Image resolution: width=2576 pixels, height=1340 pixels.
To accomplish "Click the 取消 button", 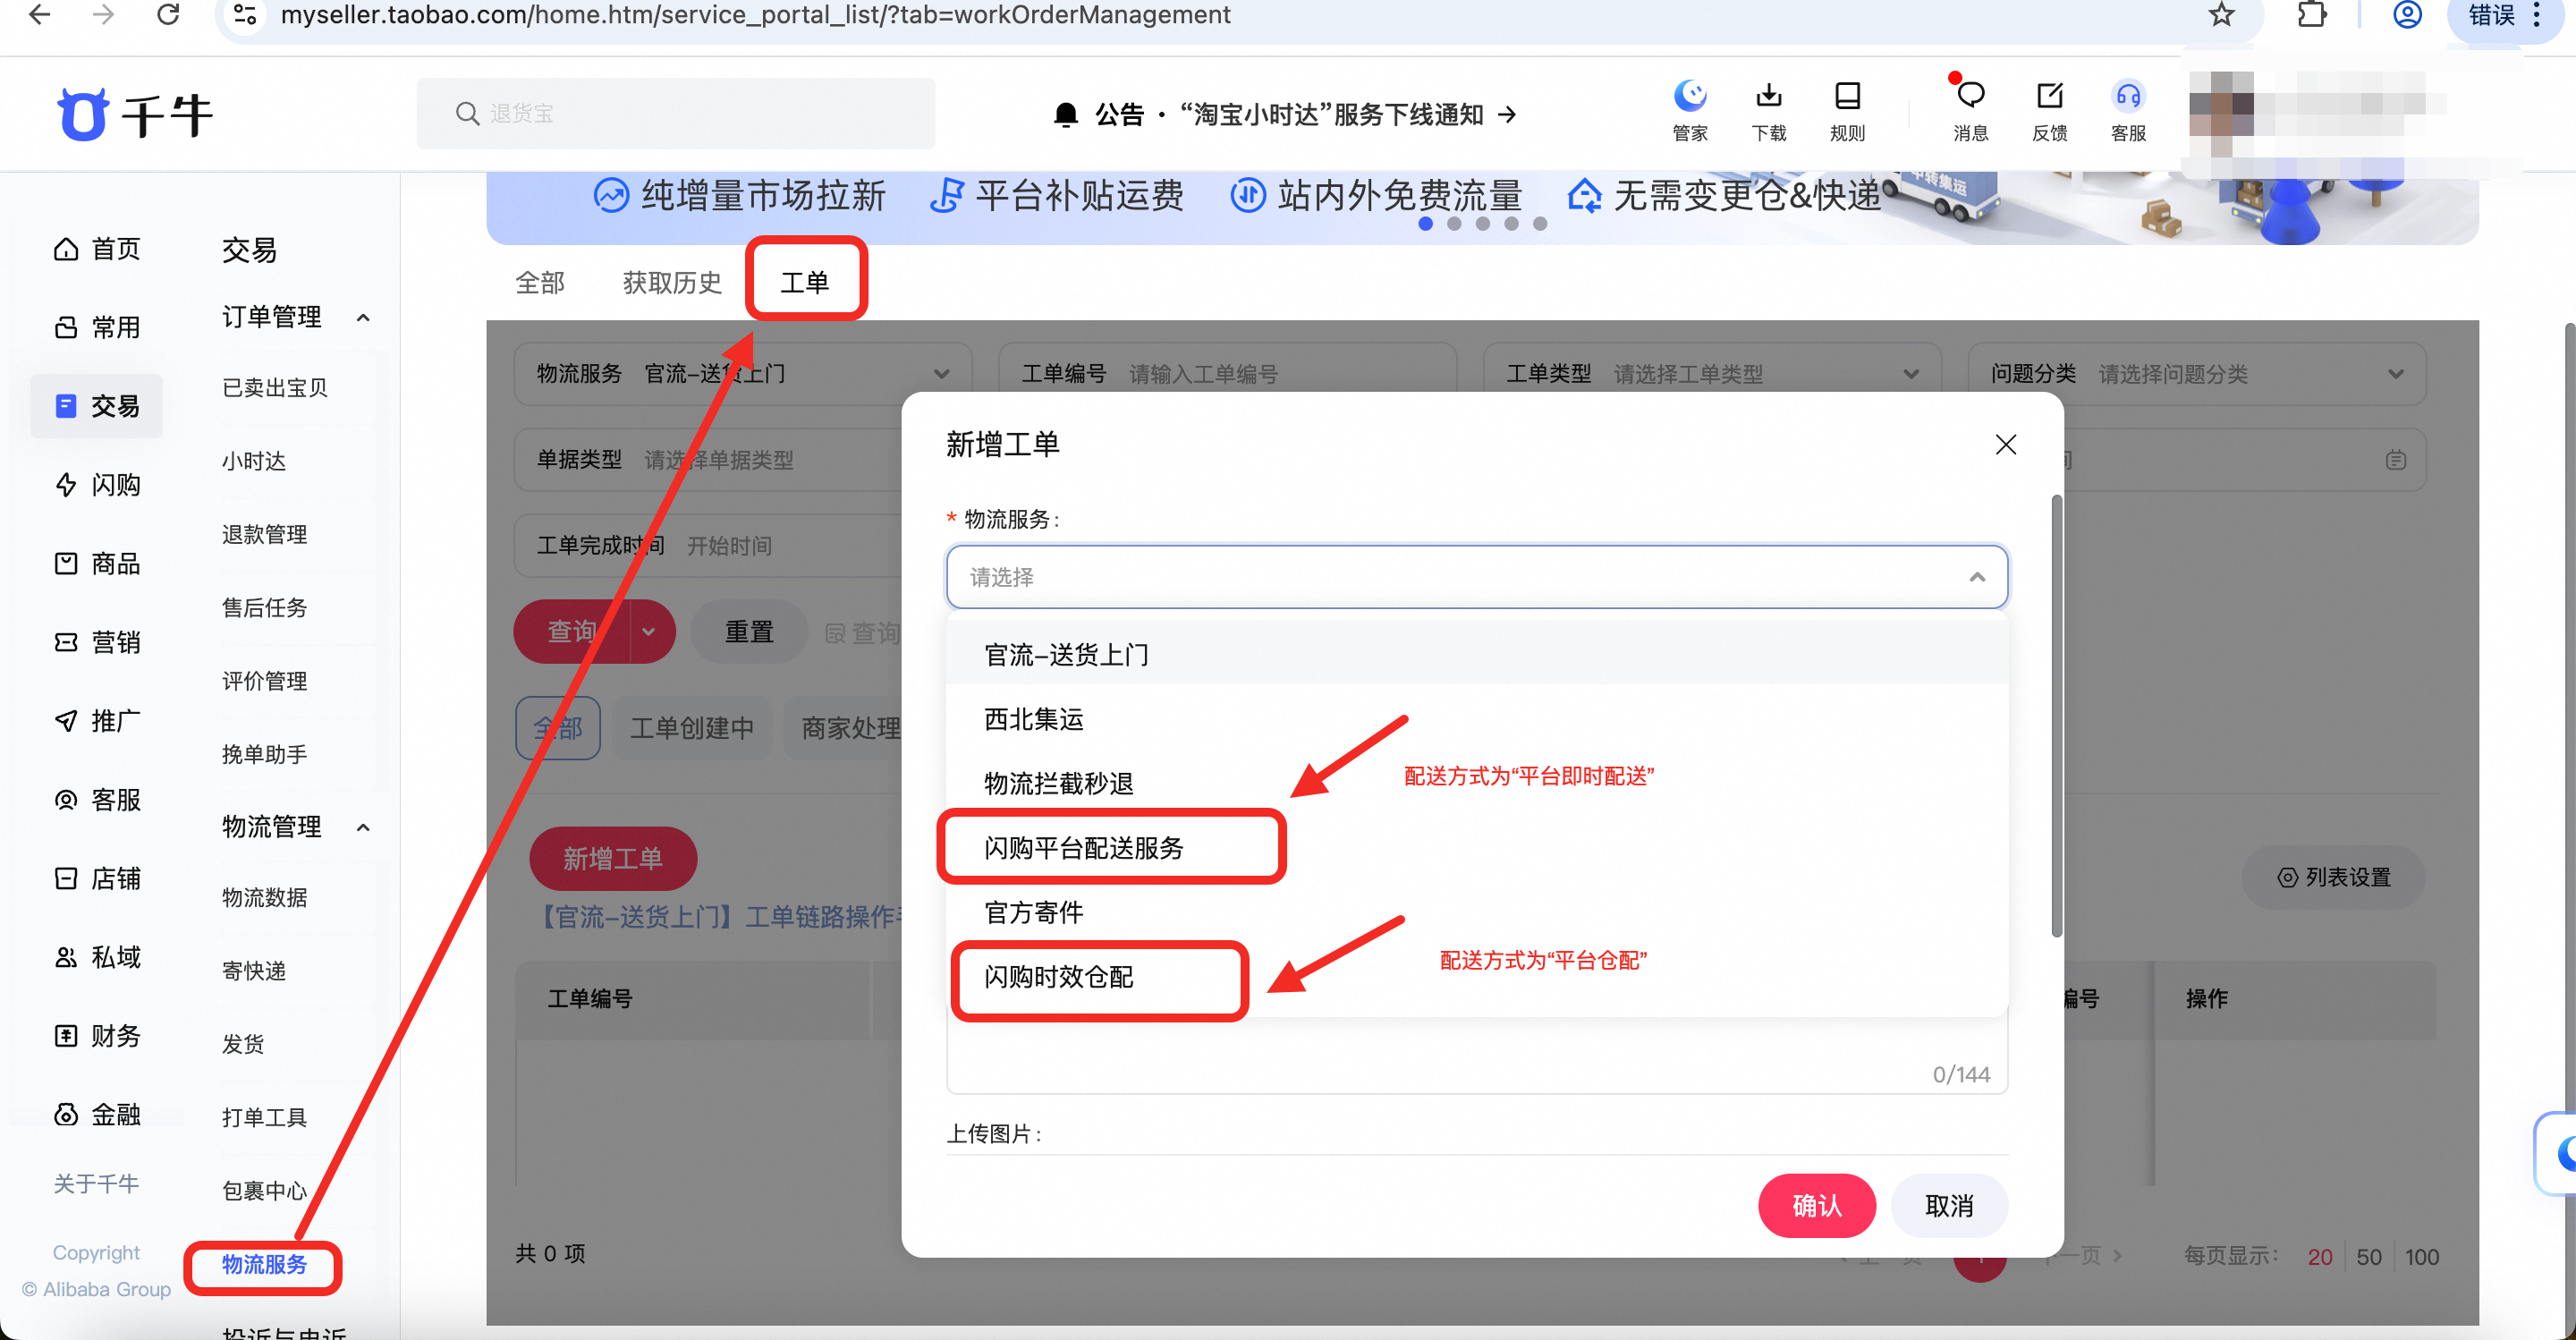I will (x=1949, y=1206).
